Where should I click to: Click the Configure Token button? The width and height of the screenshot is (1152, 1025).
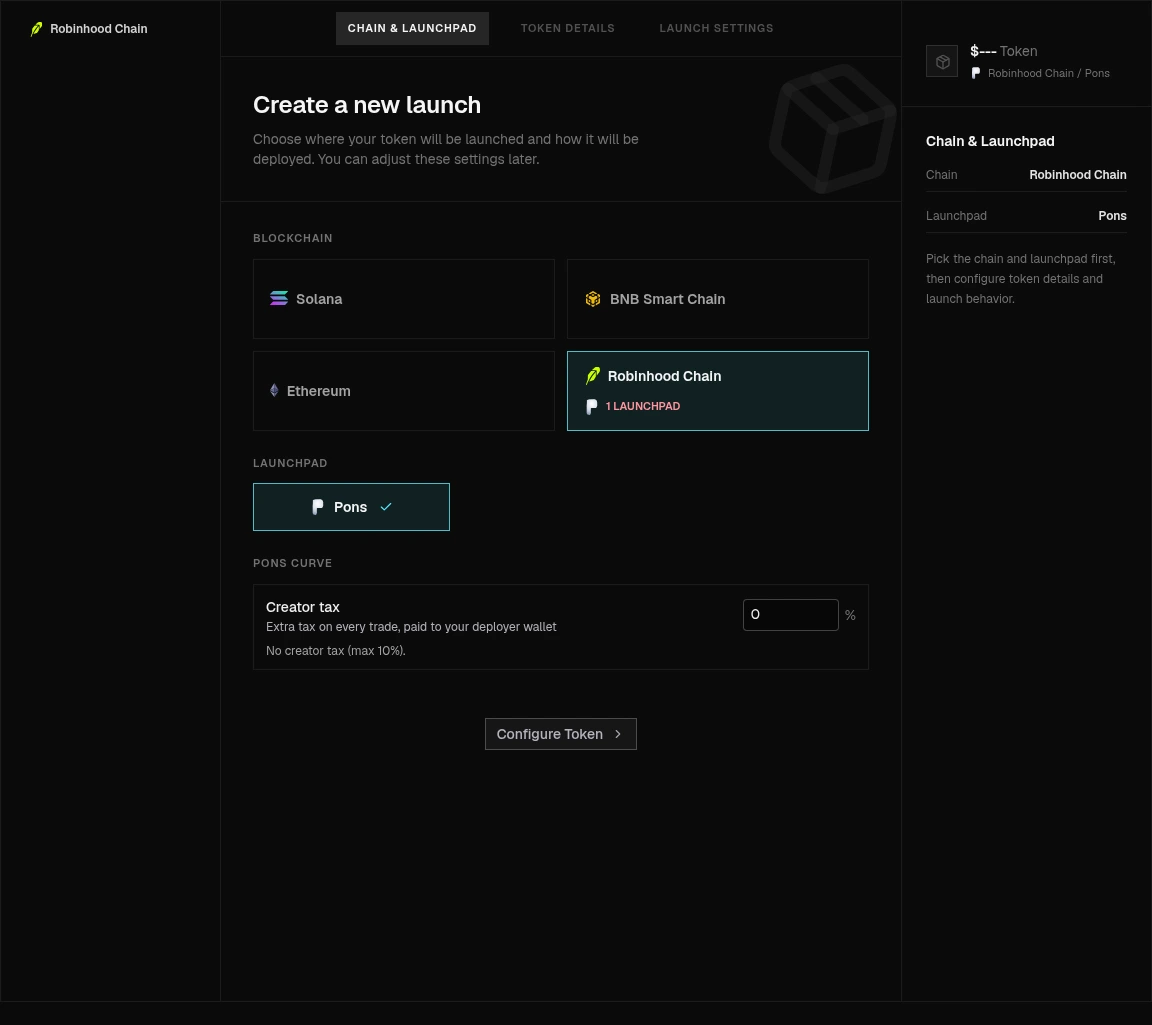[561, 734]
